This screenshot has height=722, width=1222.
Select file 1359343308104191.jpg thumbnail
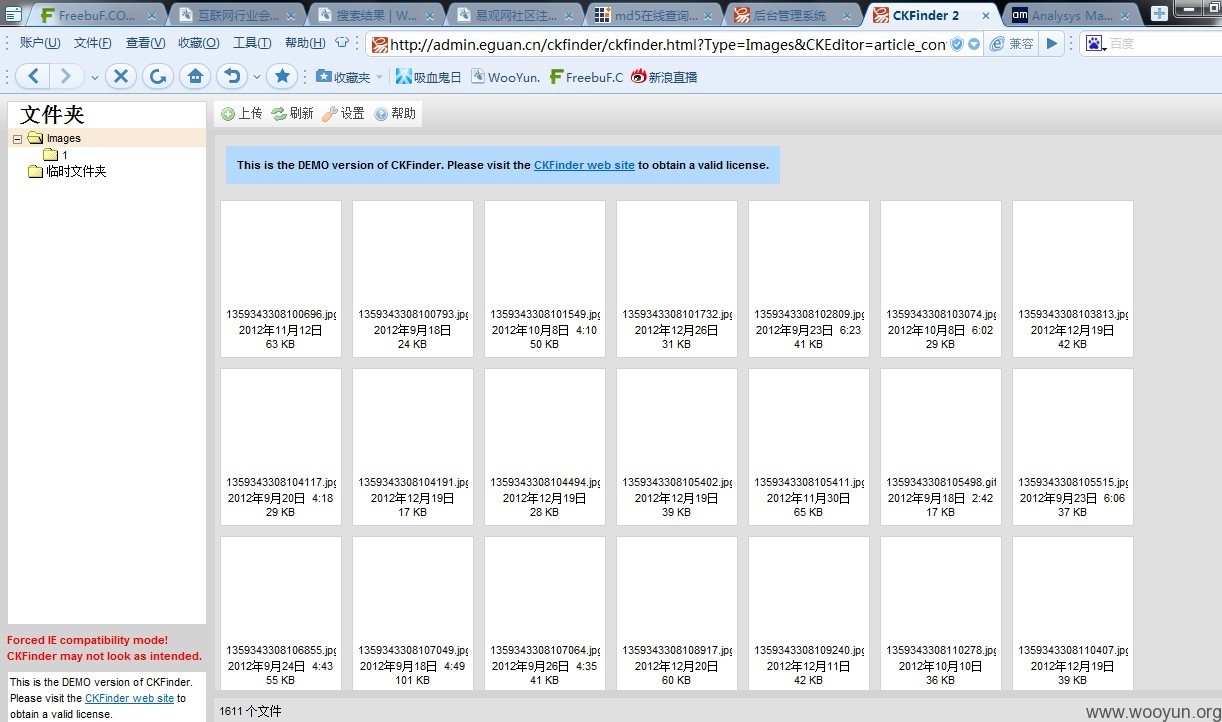[413, 447]
